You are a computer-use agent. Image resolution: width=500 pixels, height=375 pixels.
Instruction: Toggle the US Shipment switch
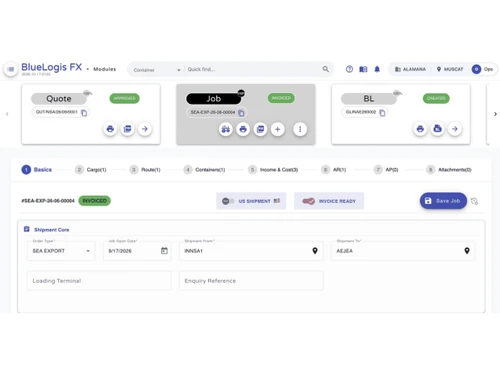[x=228, y=201]
